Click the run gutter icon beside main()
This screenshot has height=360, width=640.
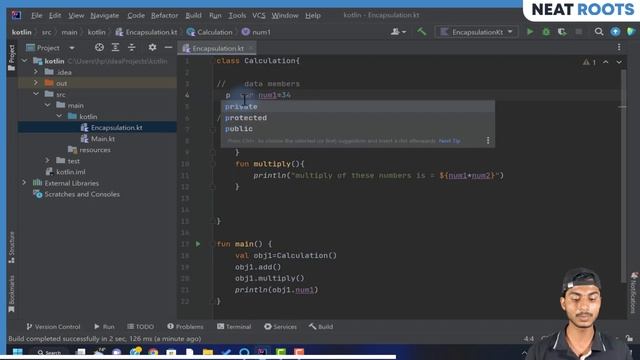point(198,244)
